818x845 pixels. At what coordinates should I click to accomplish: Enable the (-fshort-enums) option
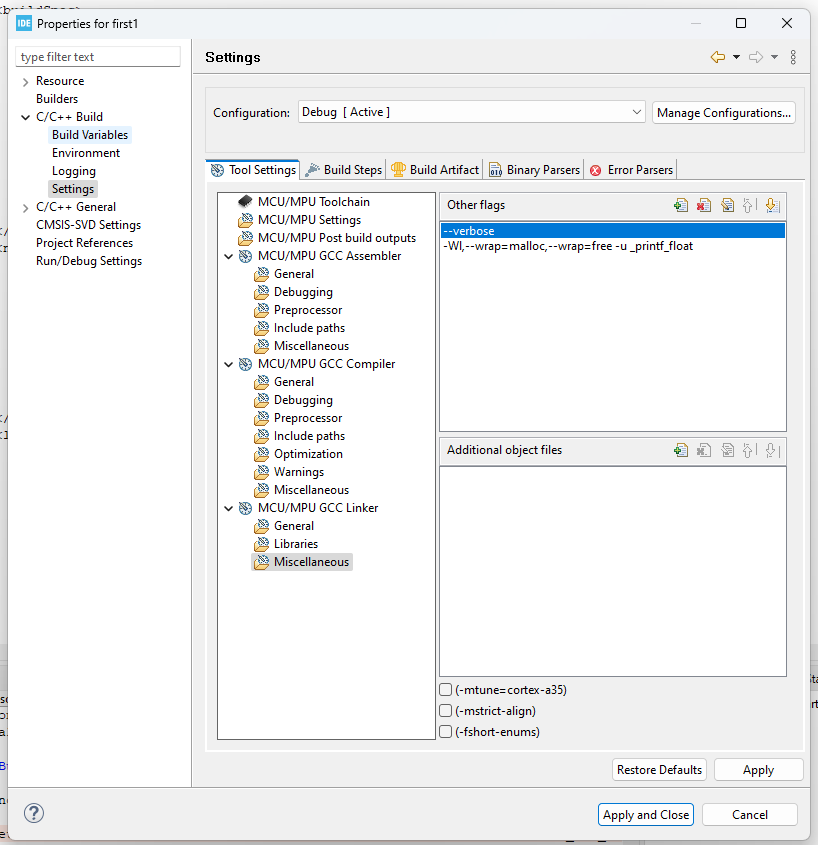[x=445, y=731]
